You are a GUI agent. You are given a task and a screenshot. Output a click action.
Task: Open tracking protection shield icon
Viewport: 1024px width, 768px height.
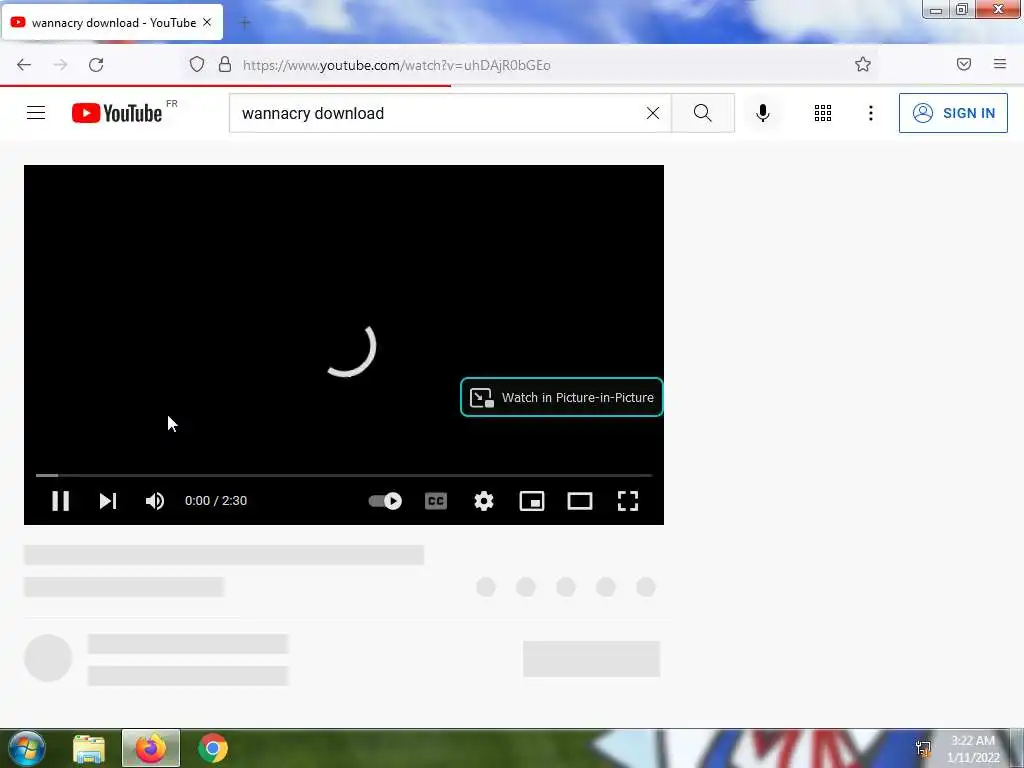point(197,64)
